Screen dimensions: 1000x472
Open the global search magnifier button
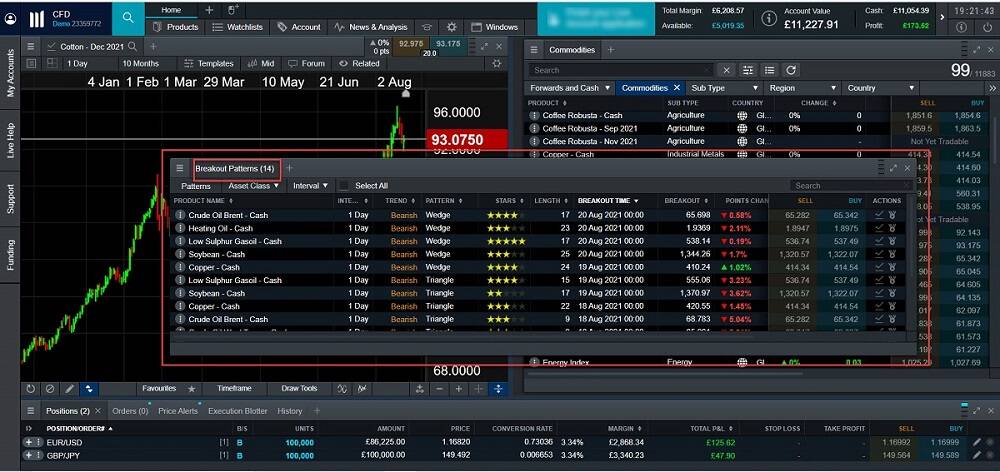(128, 18)
